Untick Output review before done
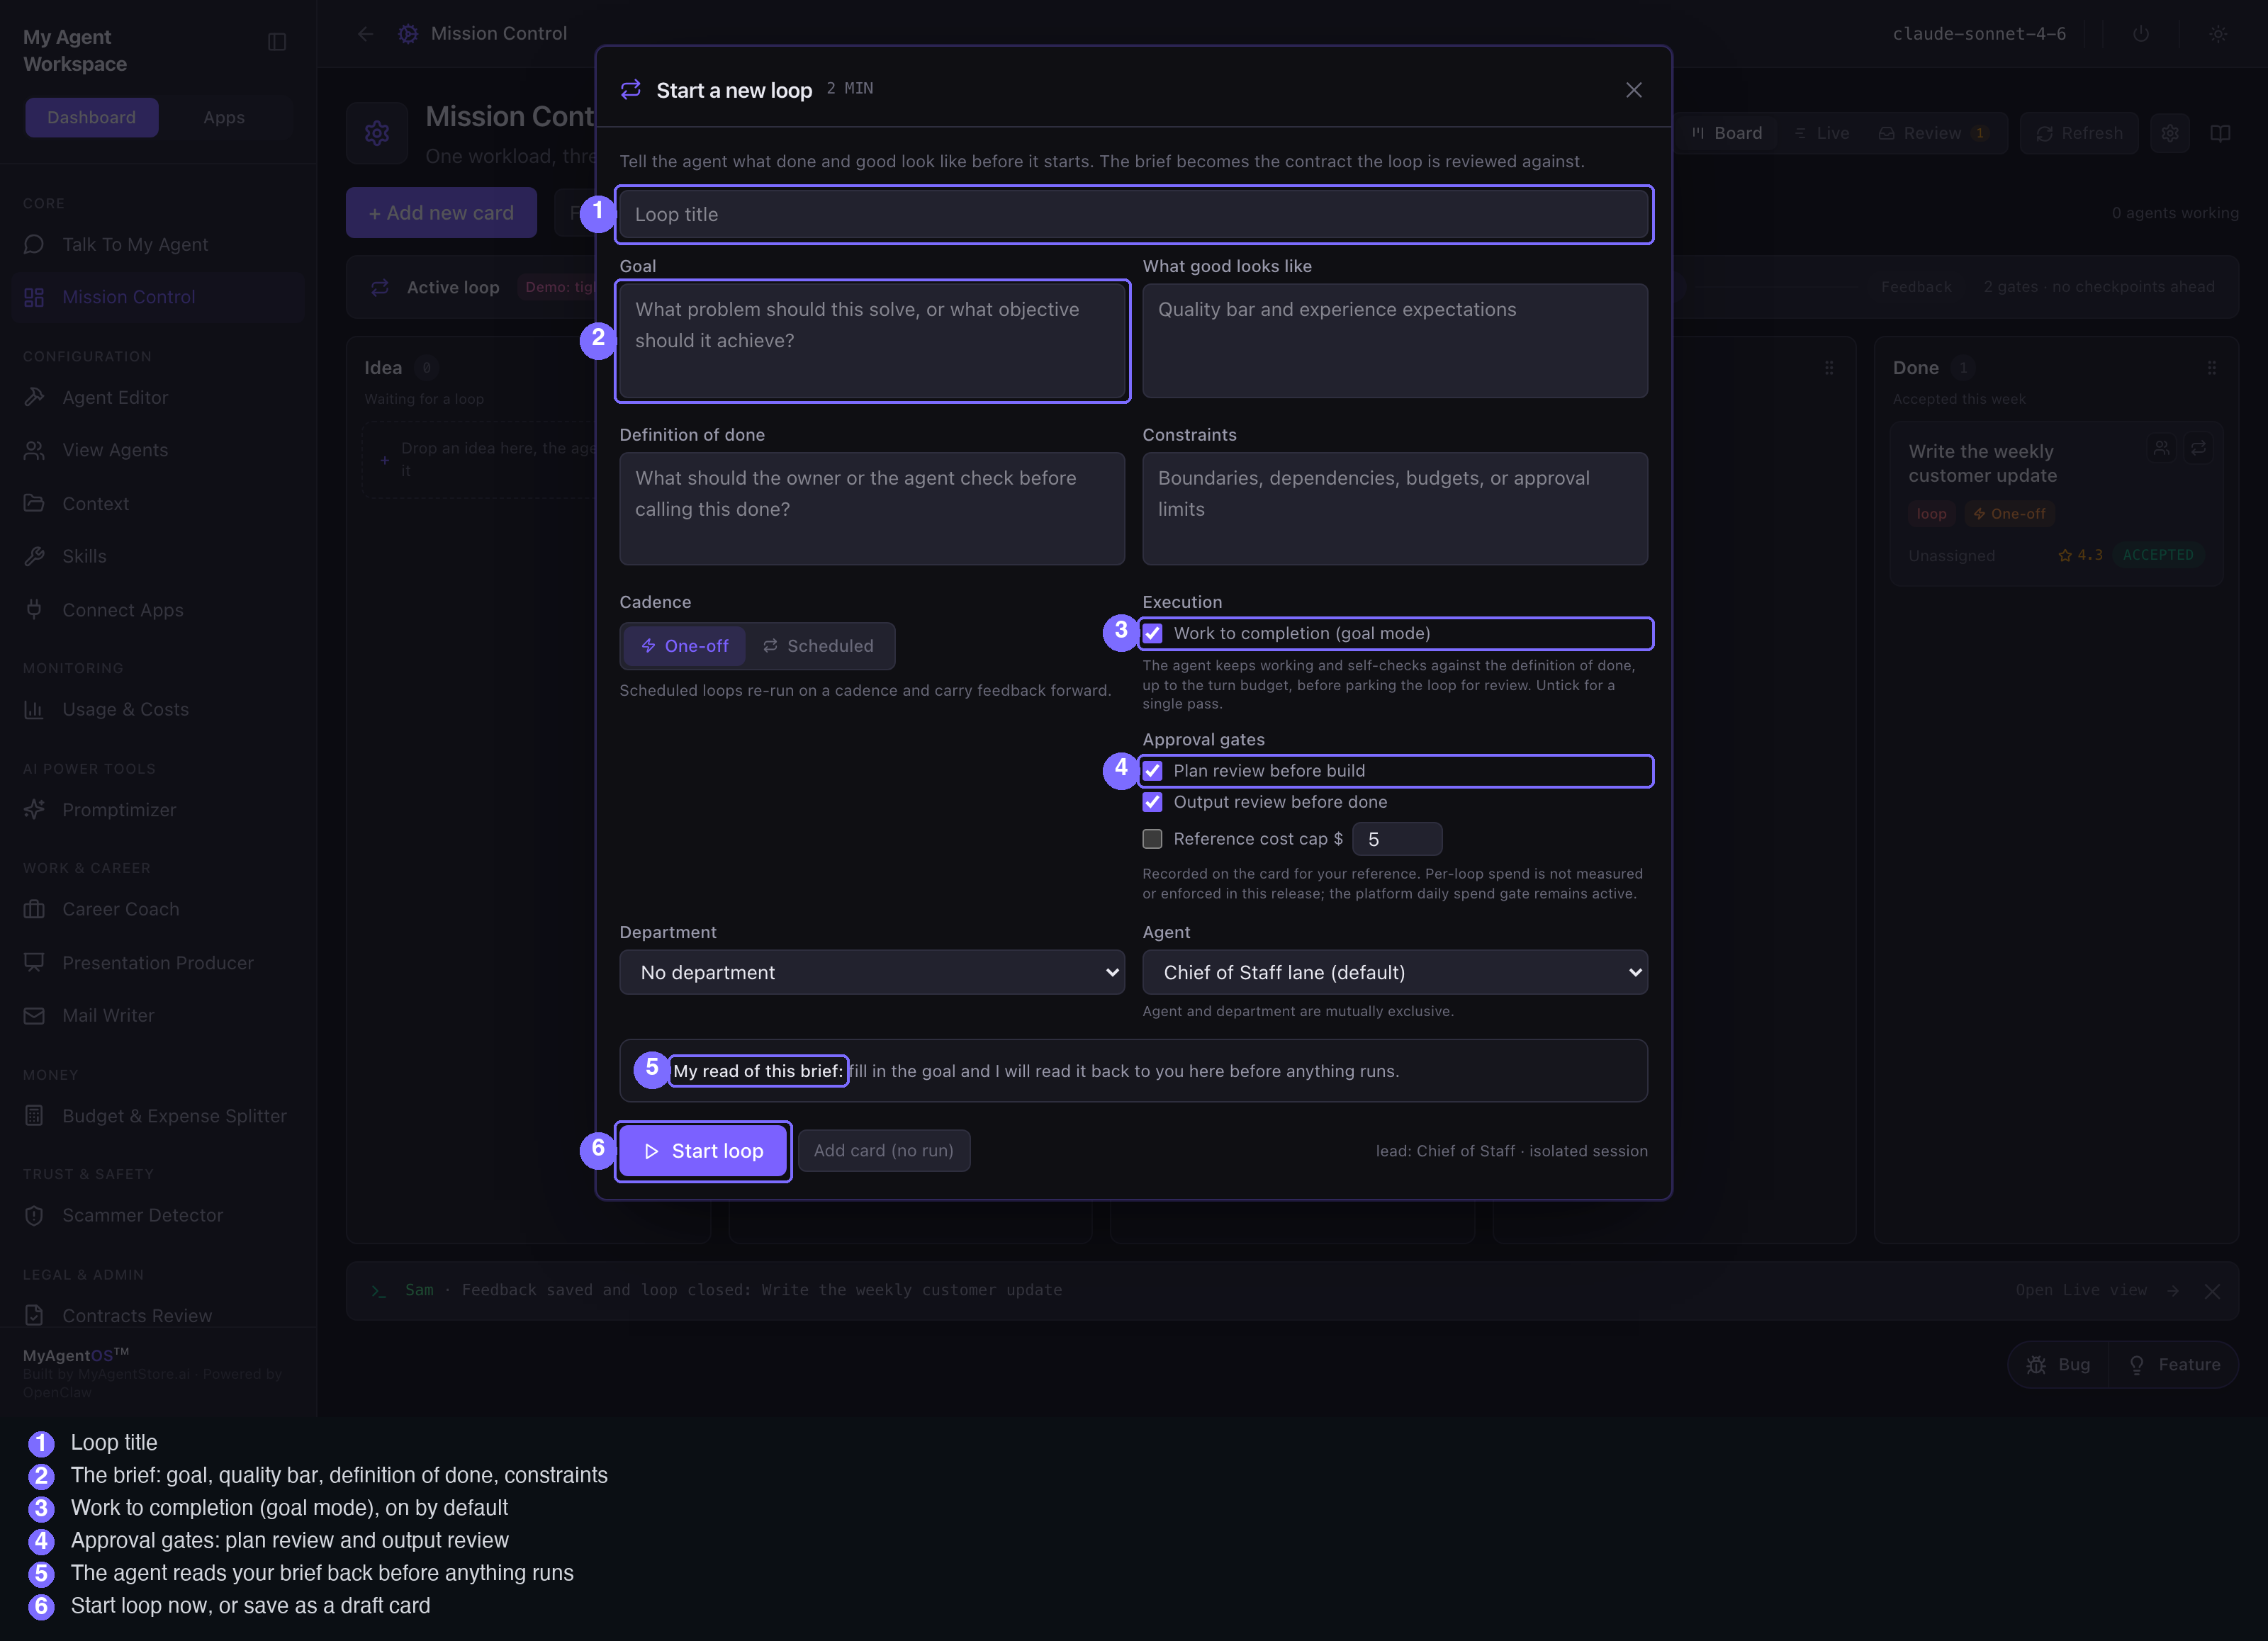The height and width of the screenshot is (1641, 2268). click(x=1152, y=802)
